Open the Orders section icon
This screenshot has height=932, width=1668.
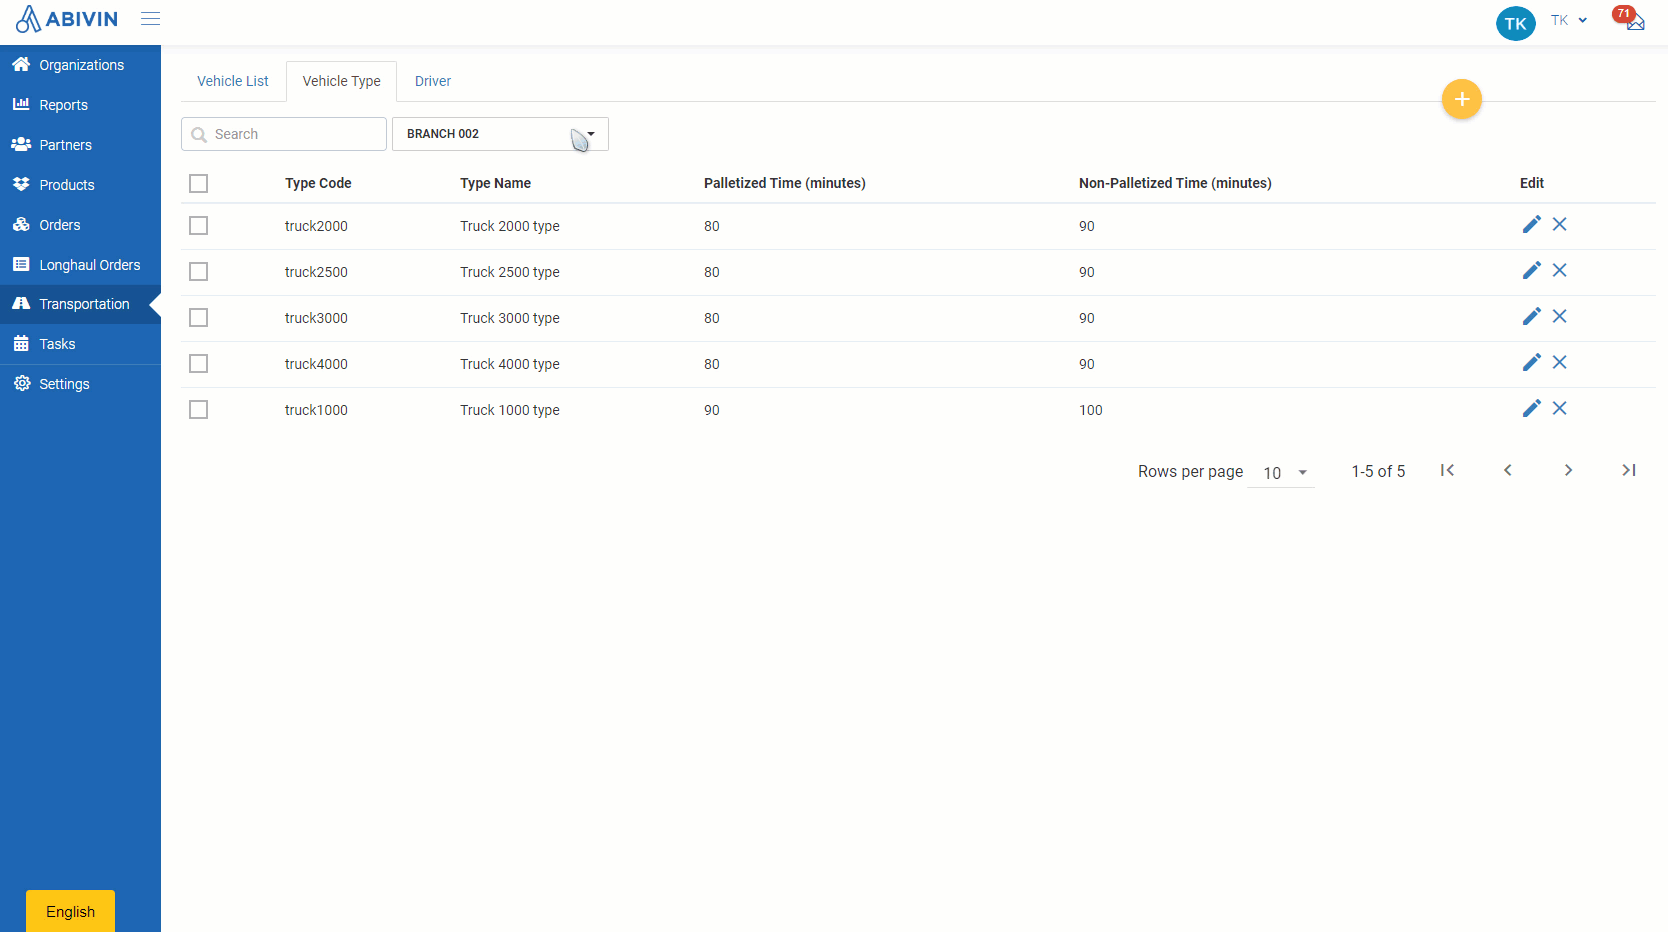(22, 224)
